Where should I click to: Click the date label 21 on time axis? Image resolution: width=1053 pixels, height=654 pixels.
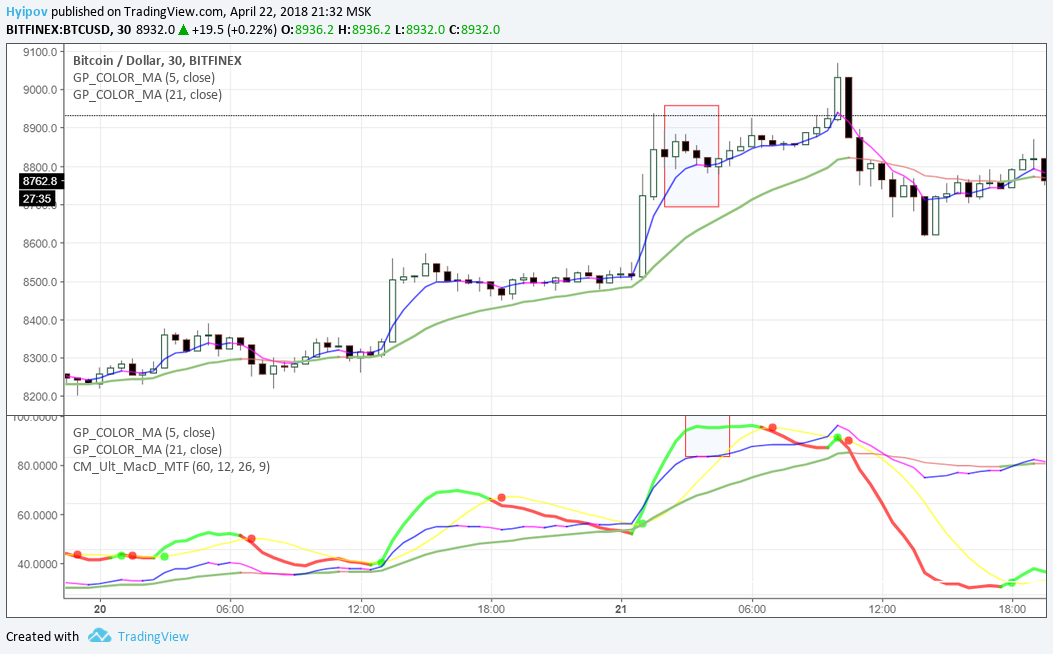pyautogui.click(x=621, y=609)
